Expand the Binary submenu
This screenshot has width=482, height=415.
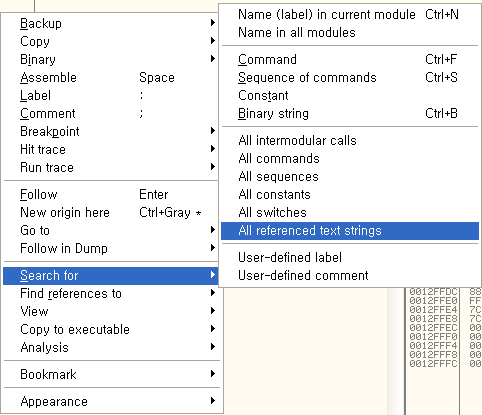(111, 59)
